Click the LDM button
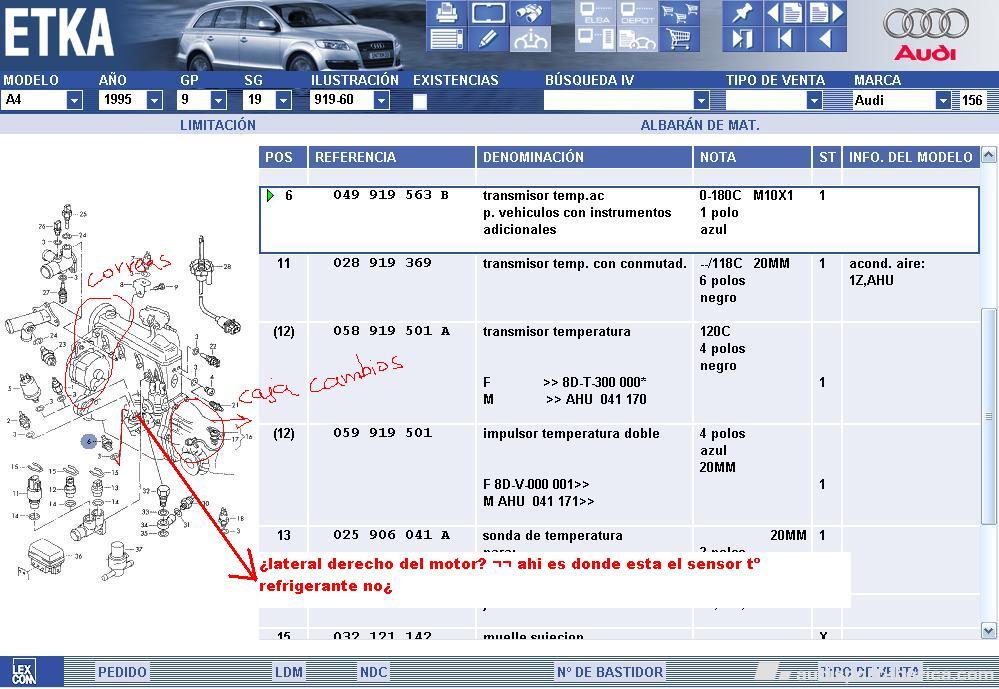Image resolution: width=999 pixels, height=689 pixels. [x=289, y=672]
